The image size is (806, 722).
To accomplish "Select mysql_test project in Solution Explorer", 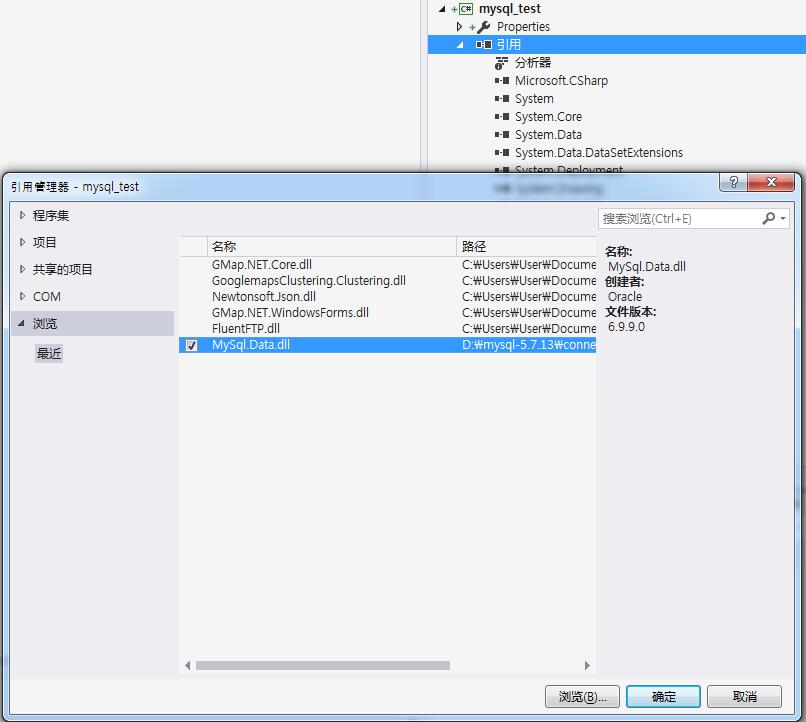I will 509,9.
